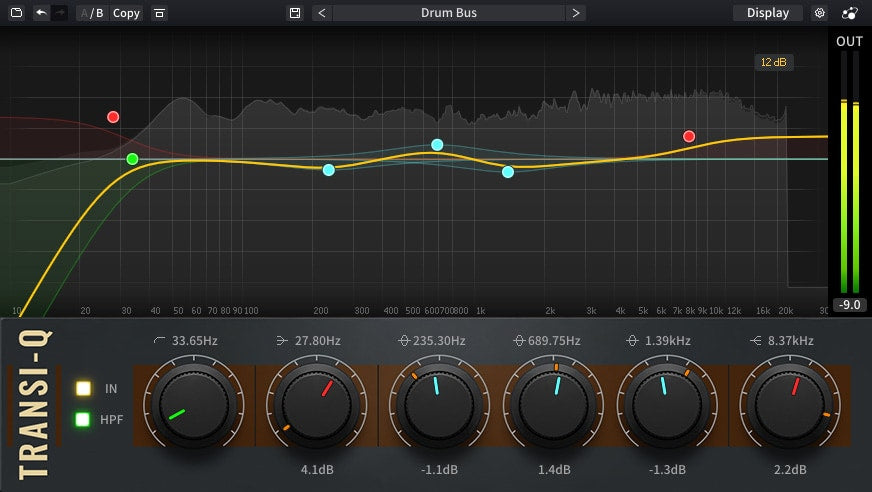Click the bell shape icon at 1.39kHz
This screenshot has height=492, width=872.
[x=632, y=340]
